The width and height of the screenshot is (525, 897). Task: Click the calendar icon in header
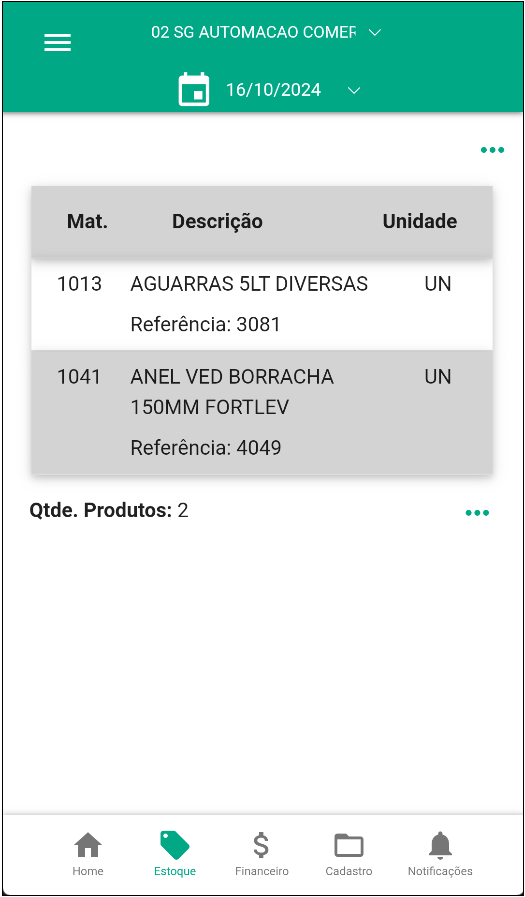click(x=194, y=90)
